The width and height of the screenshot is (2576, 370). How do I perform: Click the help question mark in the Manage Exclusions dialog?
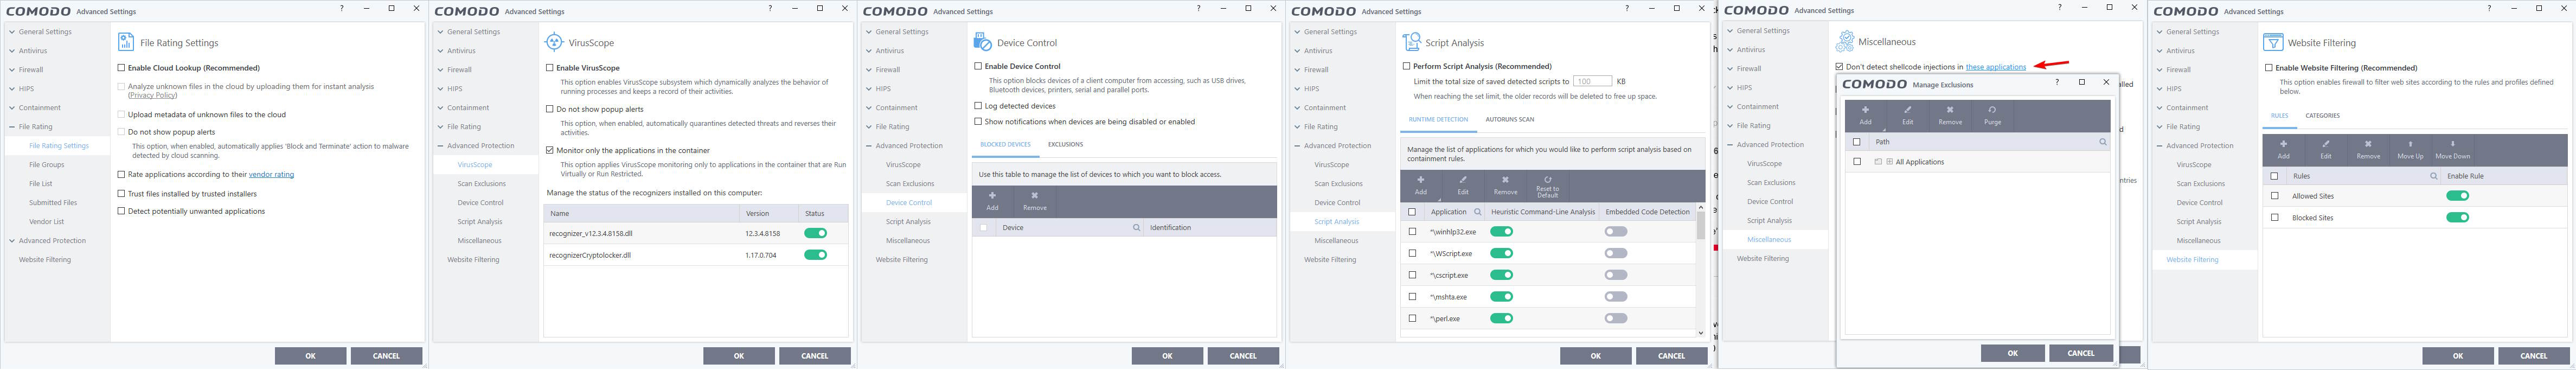click(x=2058, y=82)
